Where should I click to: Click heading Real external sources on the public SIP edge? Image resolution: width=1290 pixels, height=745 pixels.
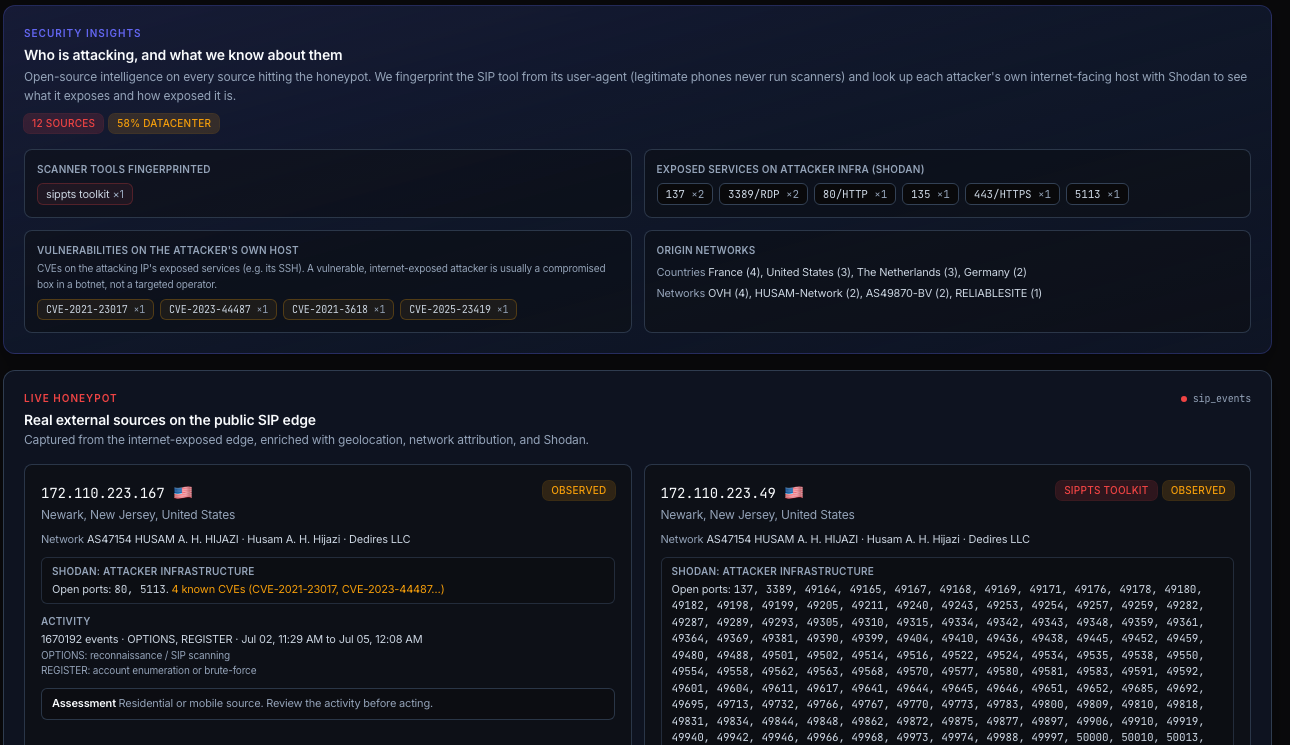pos(170,420)
